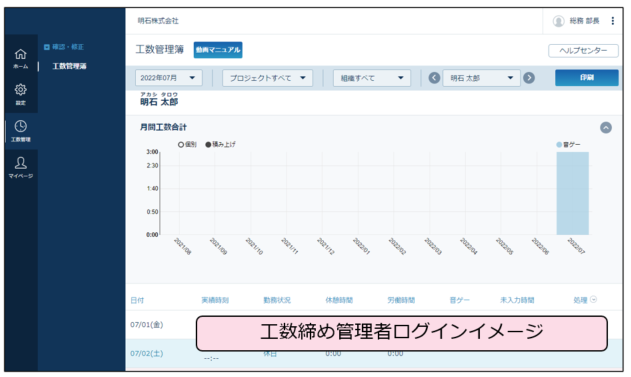Select the 工数管理 clock icon
Image resolution: width=631 pixels, height=377 pixels.
pyautogui.click(x=21, y=126)
